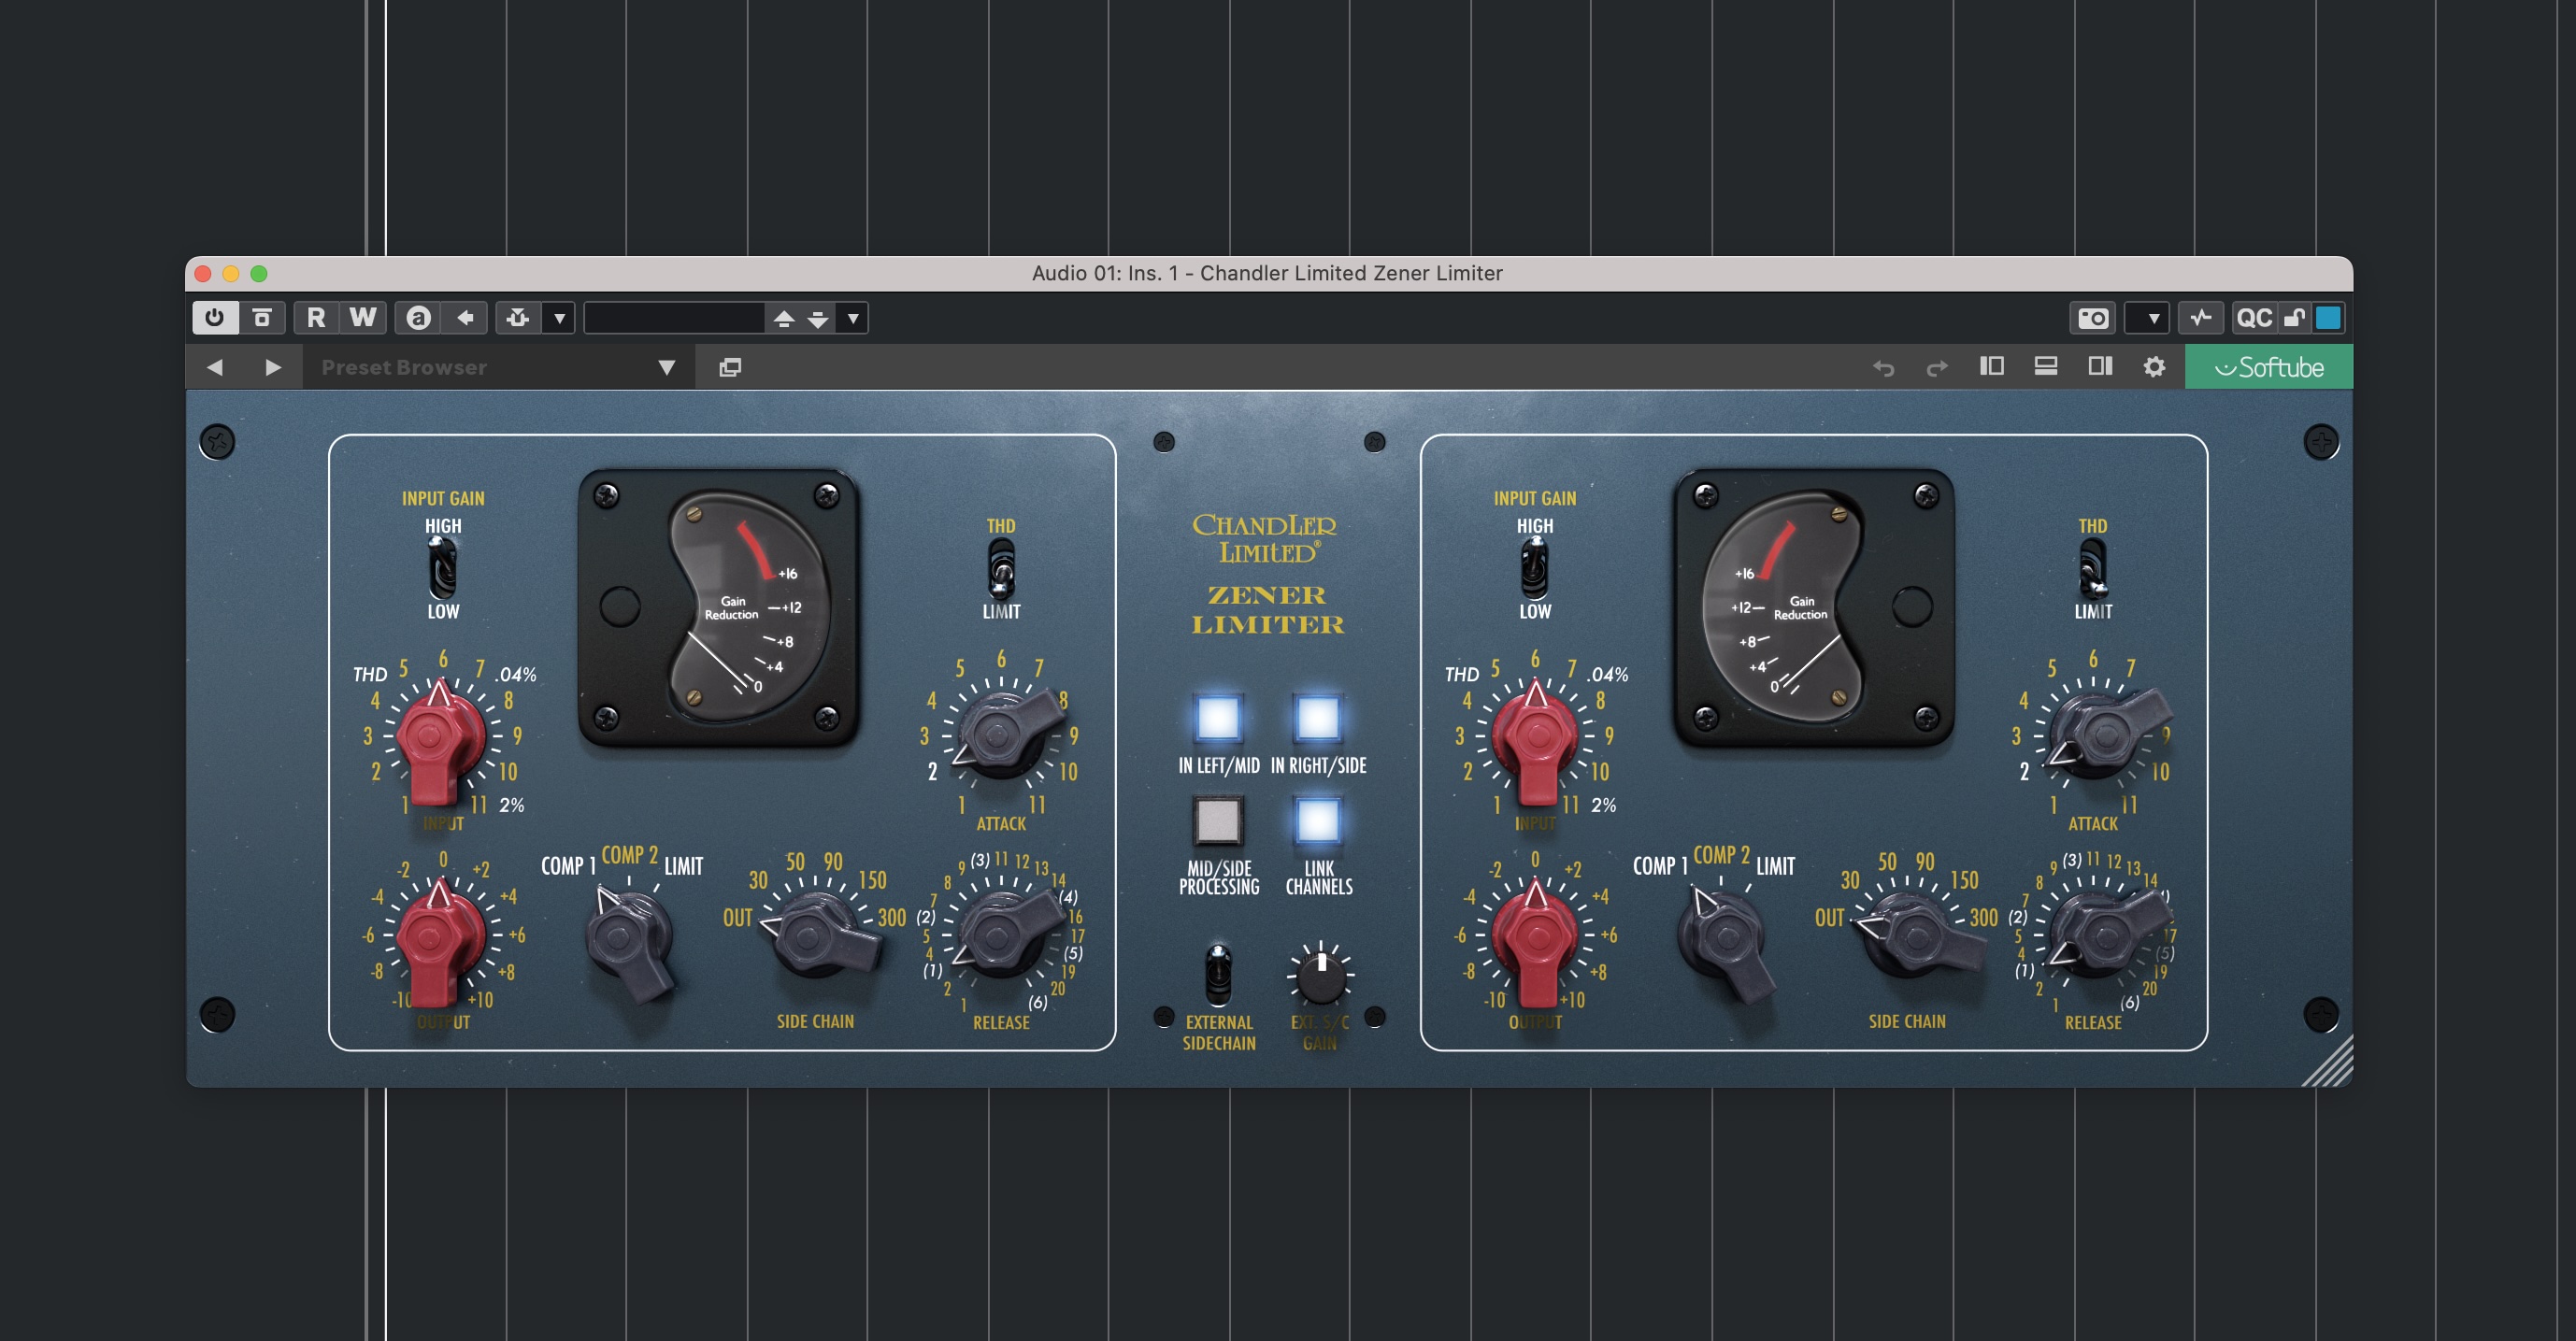Click the detach window icon beside Preset Browser
The width and height of the screenshot is (2576, 1341).
tap(730, 367)
